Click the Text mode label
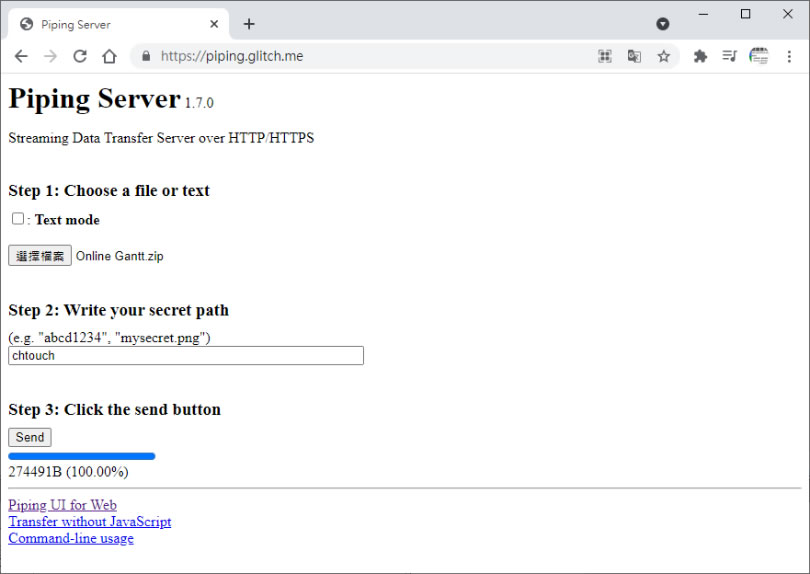Image resolution: width=810 pixels, height=574 pixels. point(67,220)
